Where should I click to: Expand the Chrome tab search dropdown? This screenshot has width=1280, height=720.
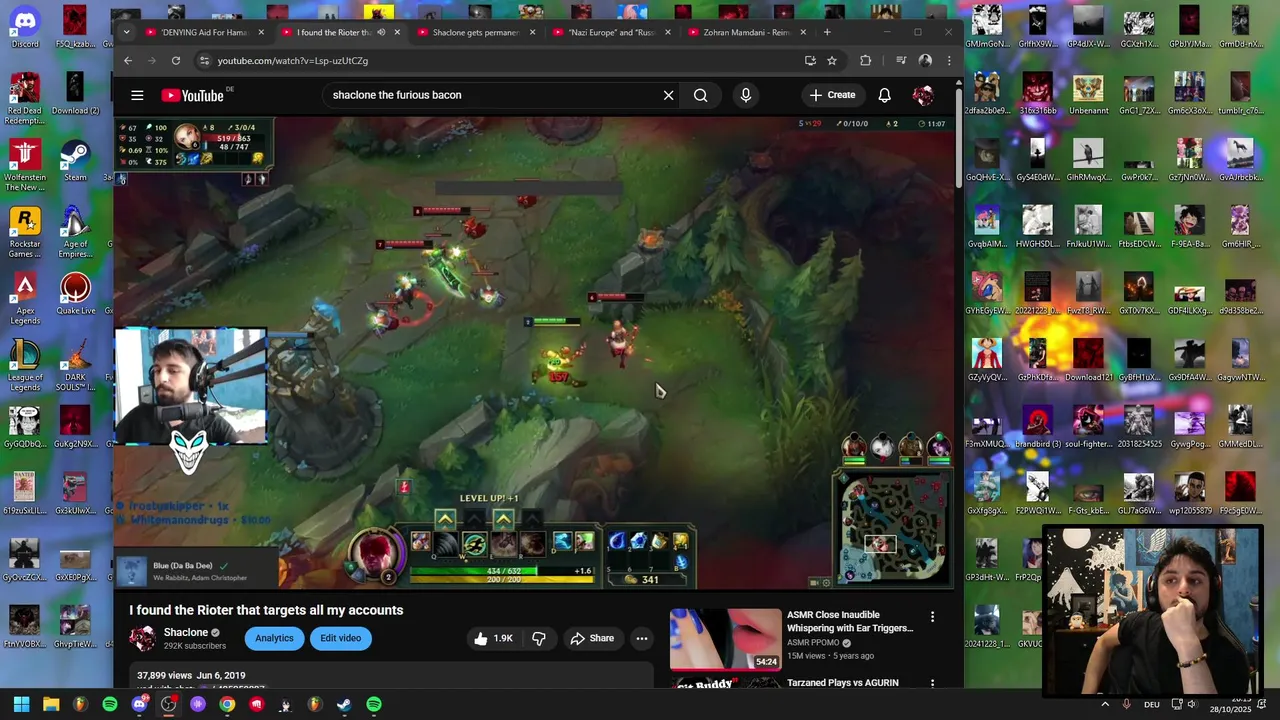pos(126,32)
